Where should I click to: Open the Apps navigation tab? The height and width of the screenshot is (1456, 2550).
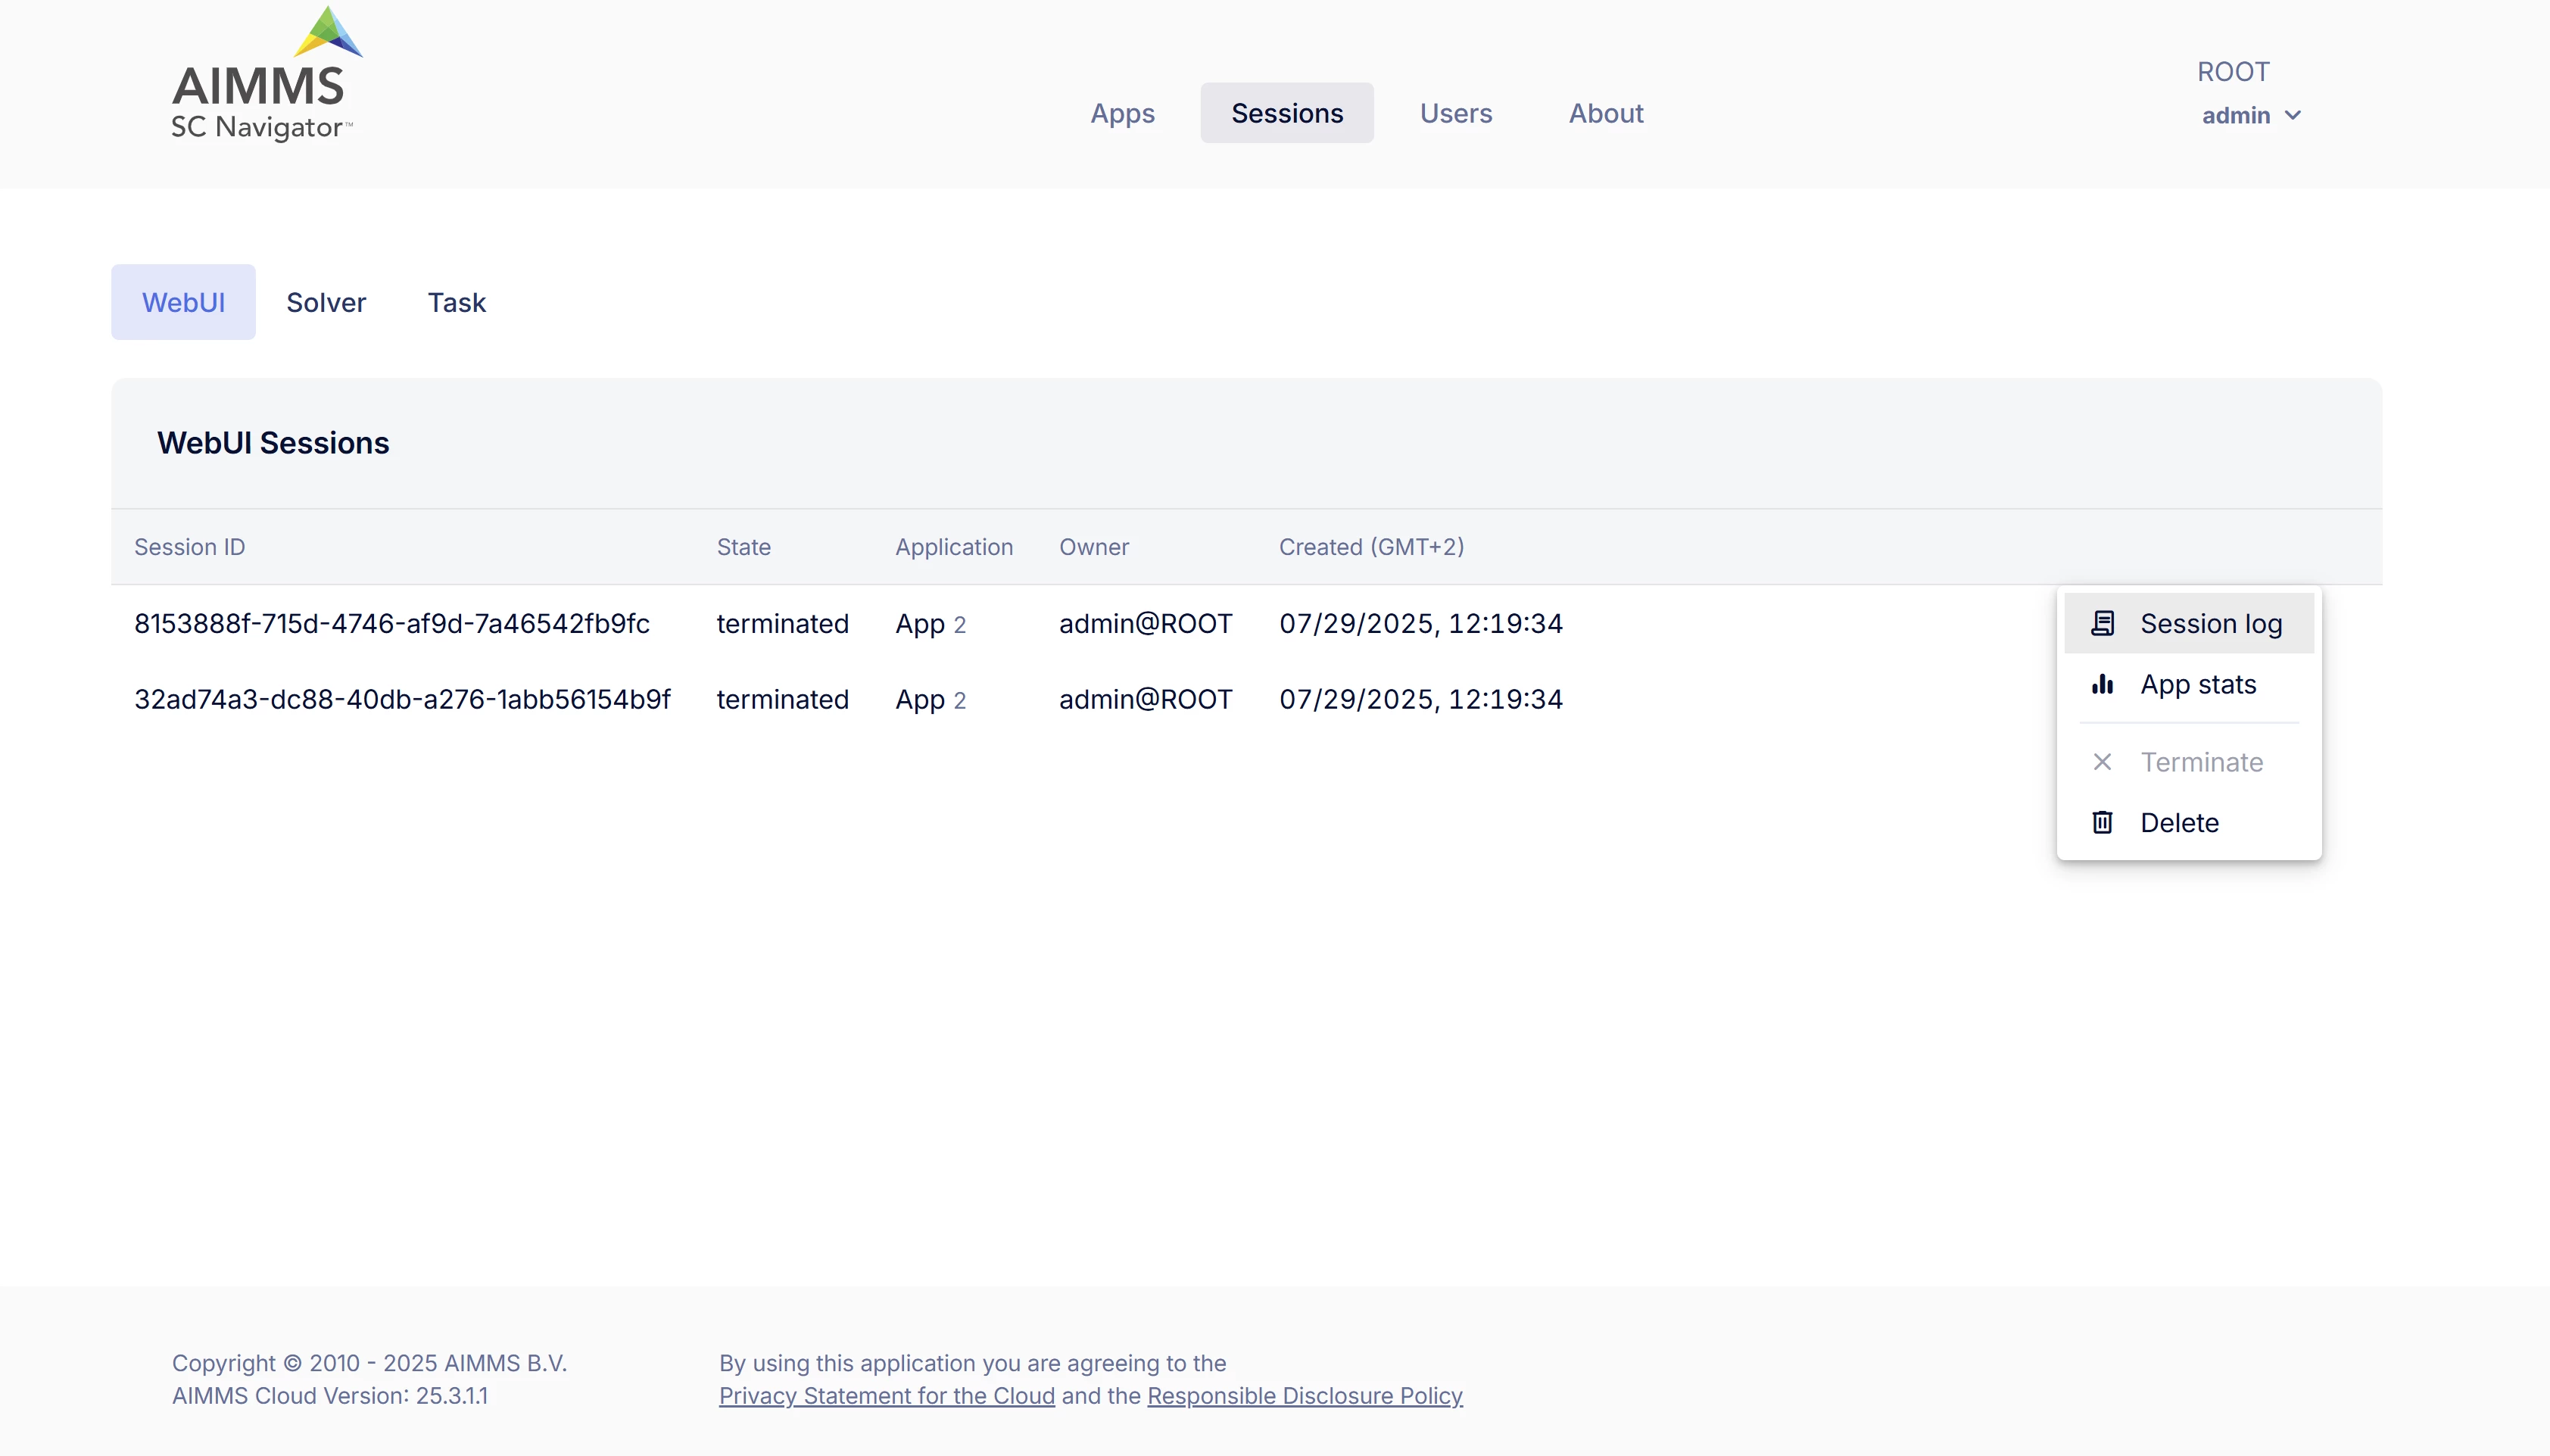[x=1122, y=113]
